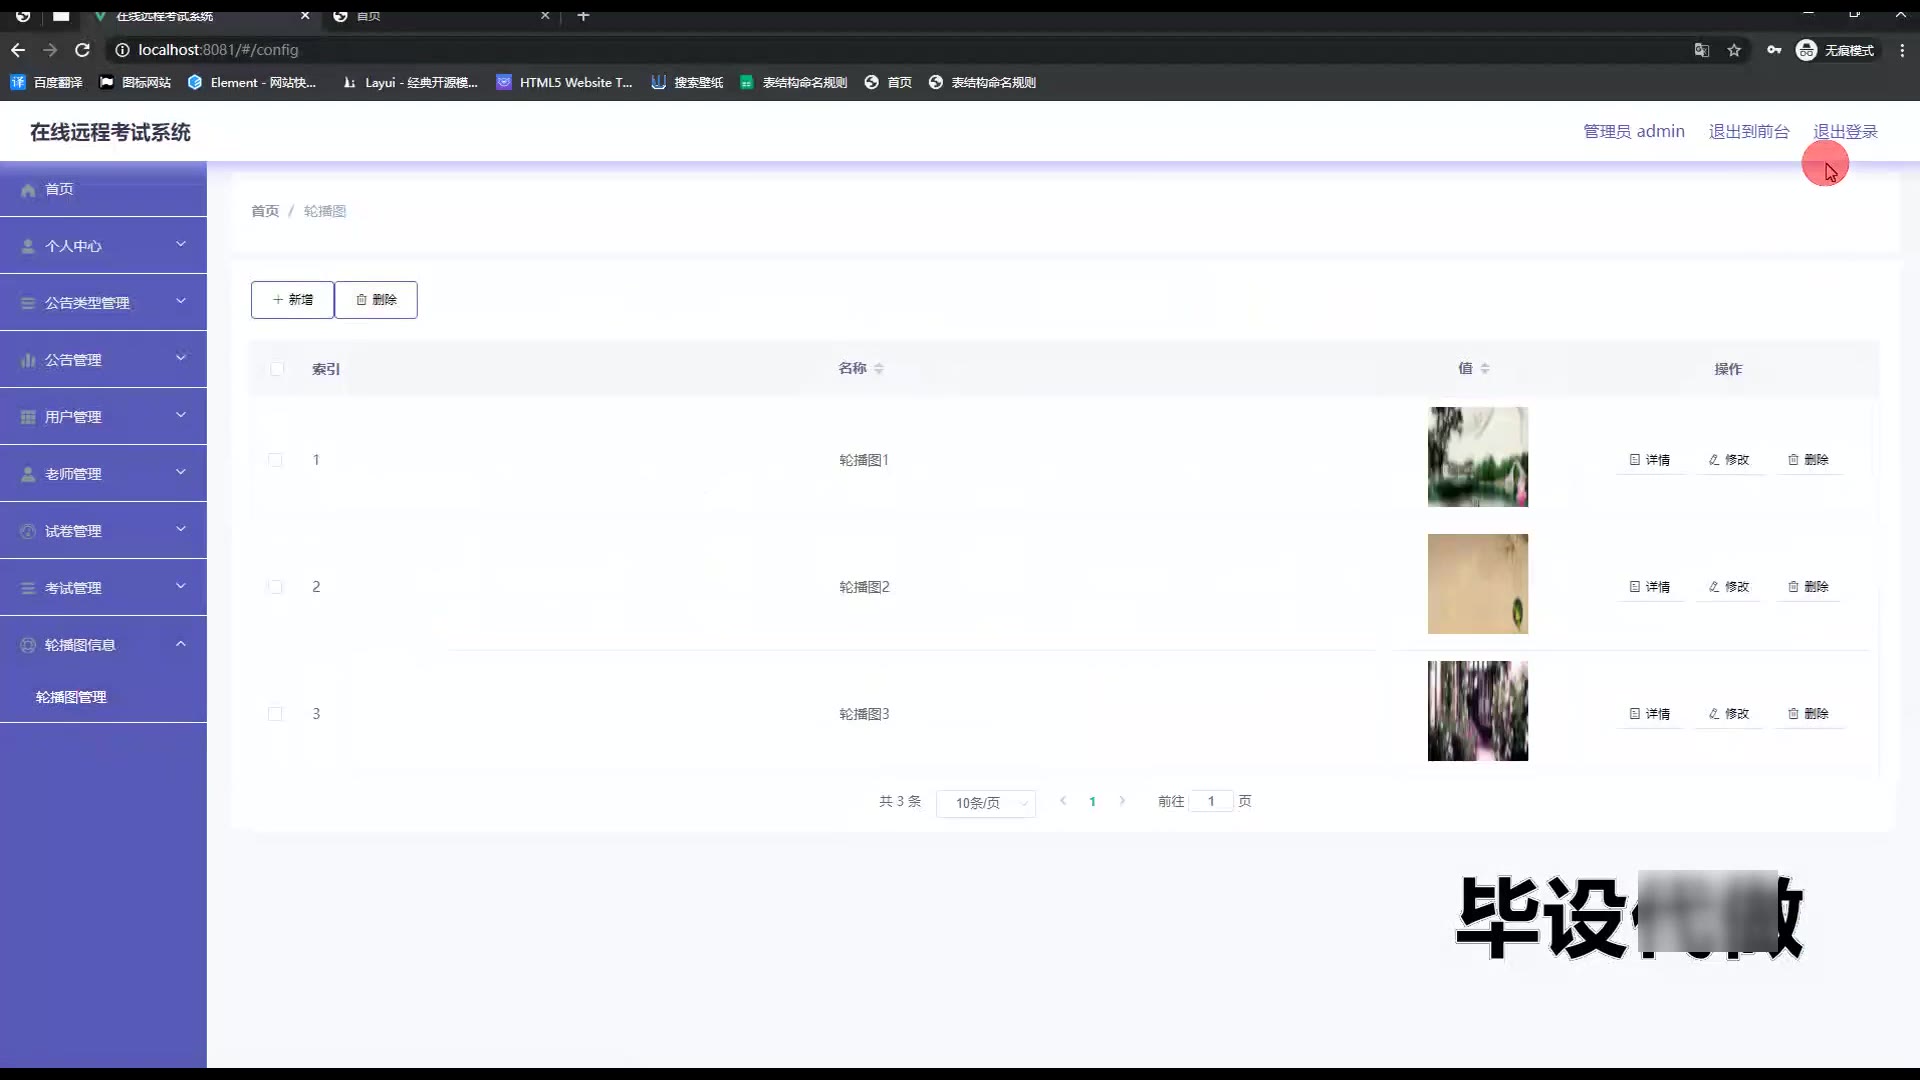
Task: Click the browser reload icon
Action: (x=83, y=50)
